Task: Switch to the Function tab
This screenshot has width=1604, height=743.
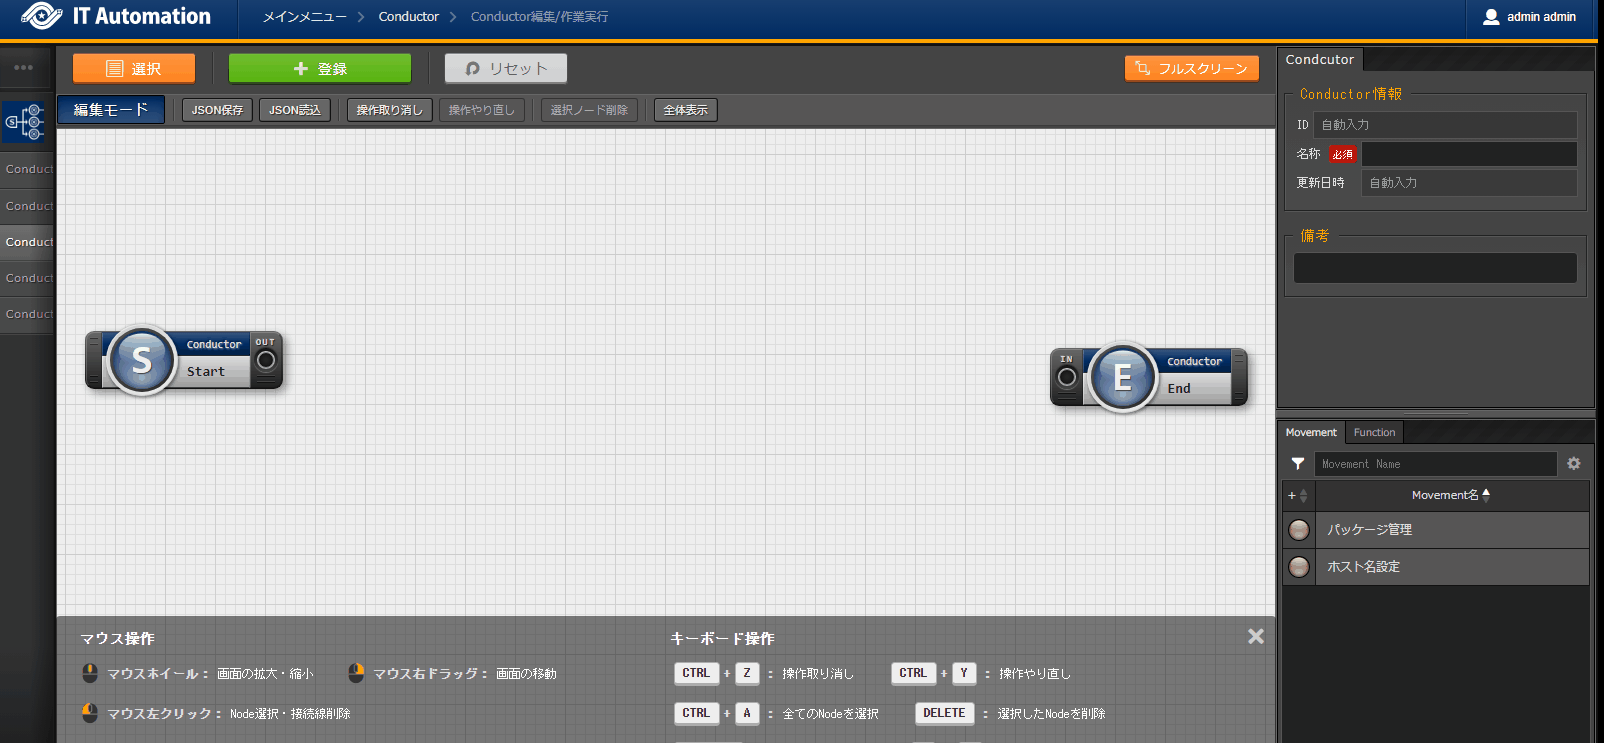Action: coord(1374,432)
